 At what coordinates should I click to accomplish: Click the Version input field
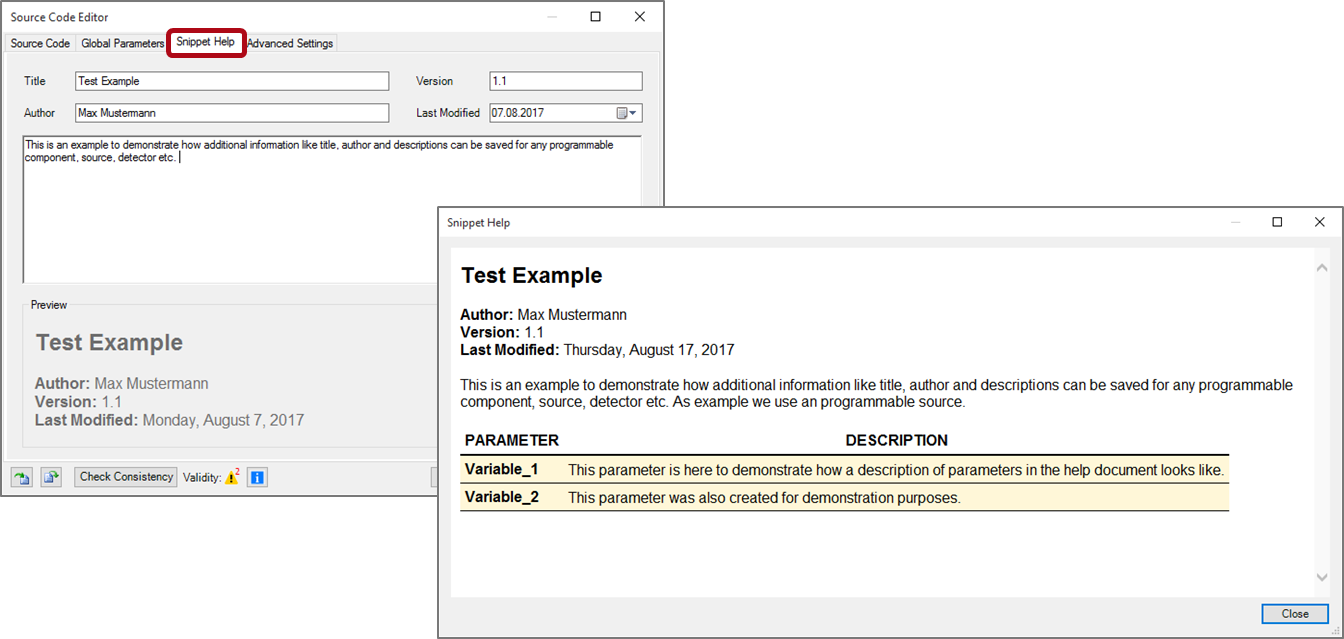(566, 81)
